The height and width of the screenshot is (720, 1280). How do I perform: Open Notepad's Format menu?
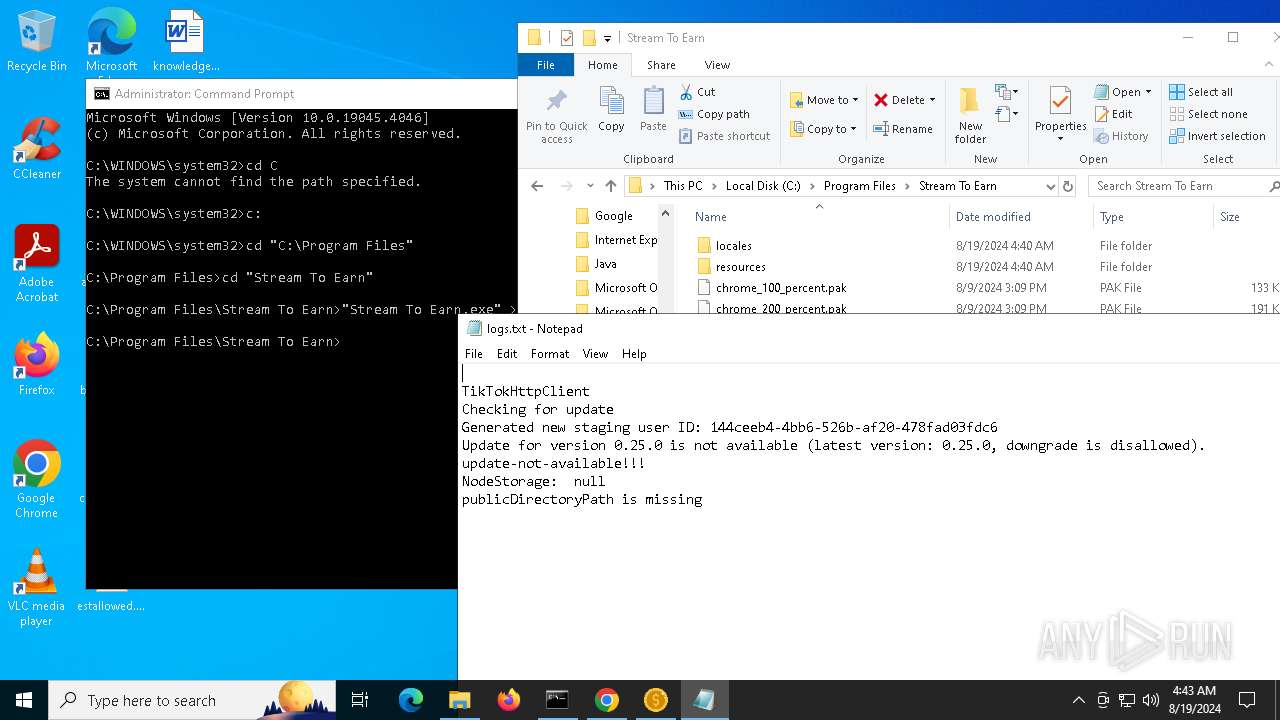pyautogui.click(x=550, y=354)
